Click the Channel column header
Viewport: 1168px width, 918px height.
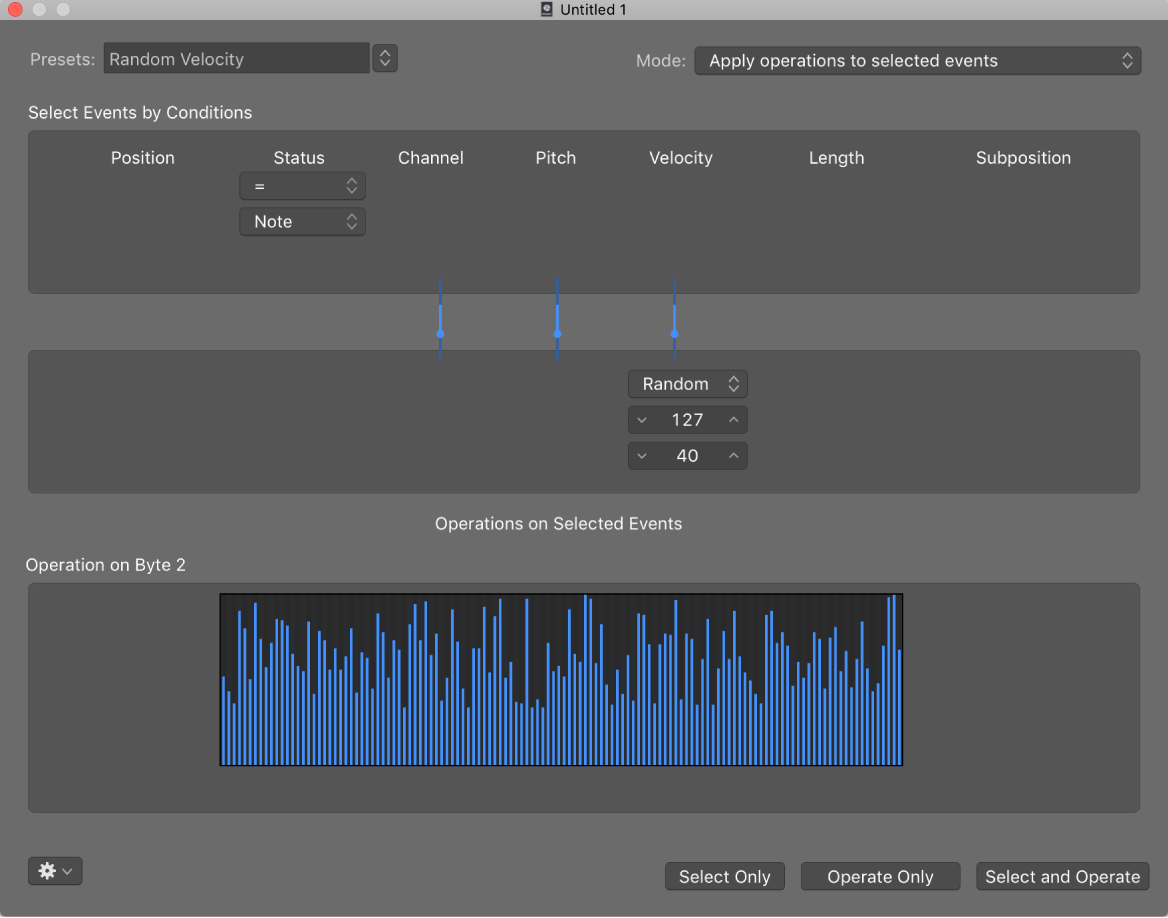coord(431,158)
